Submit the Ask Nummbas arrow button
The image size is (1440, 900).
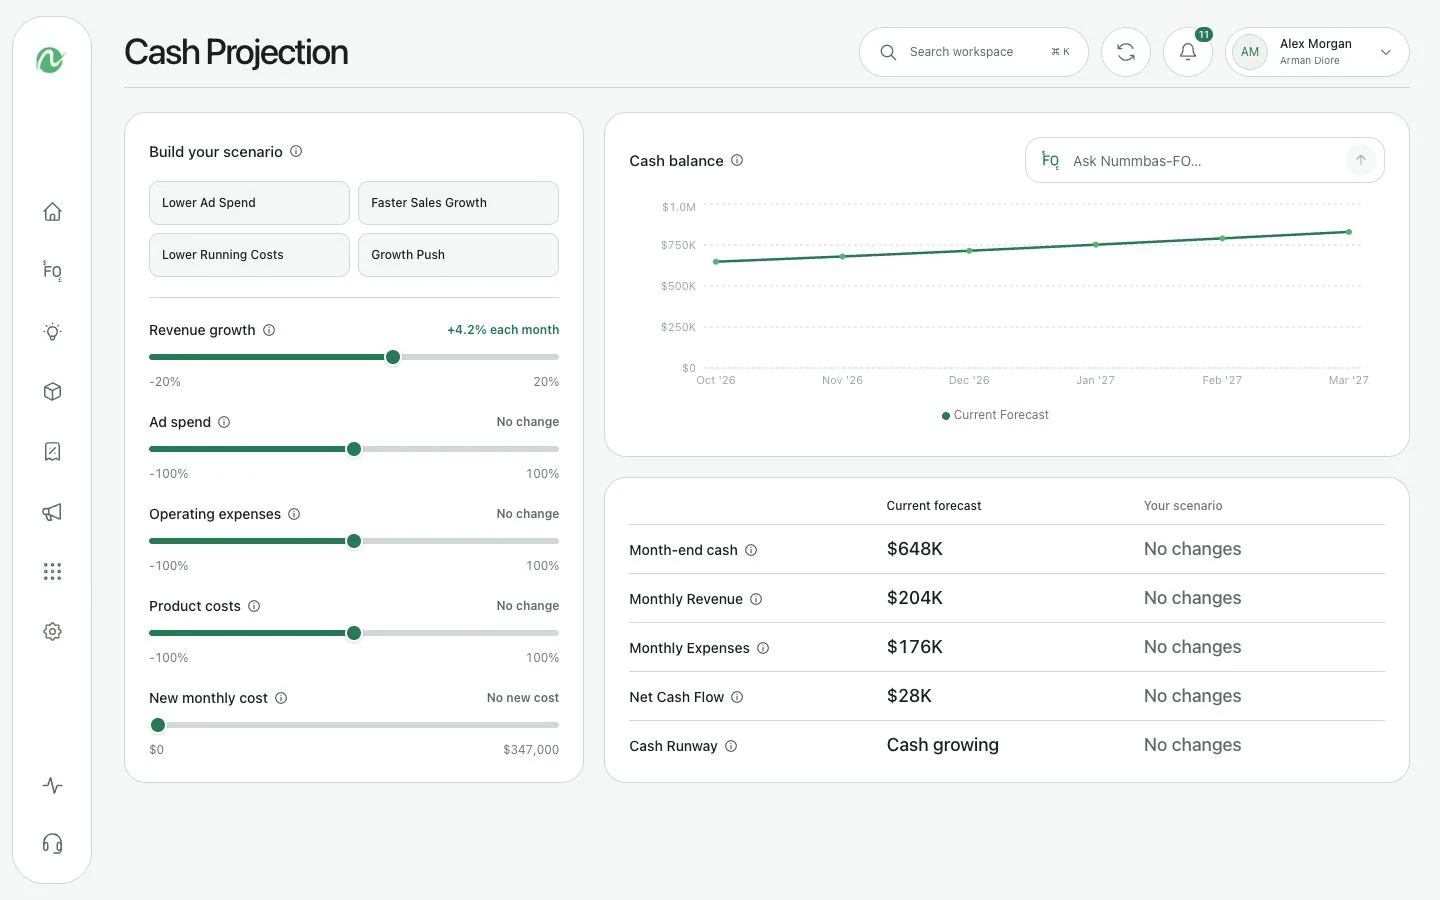[1361, 160]
